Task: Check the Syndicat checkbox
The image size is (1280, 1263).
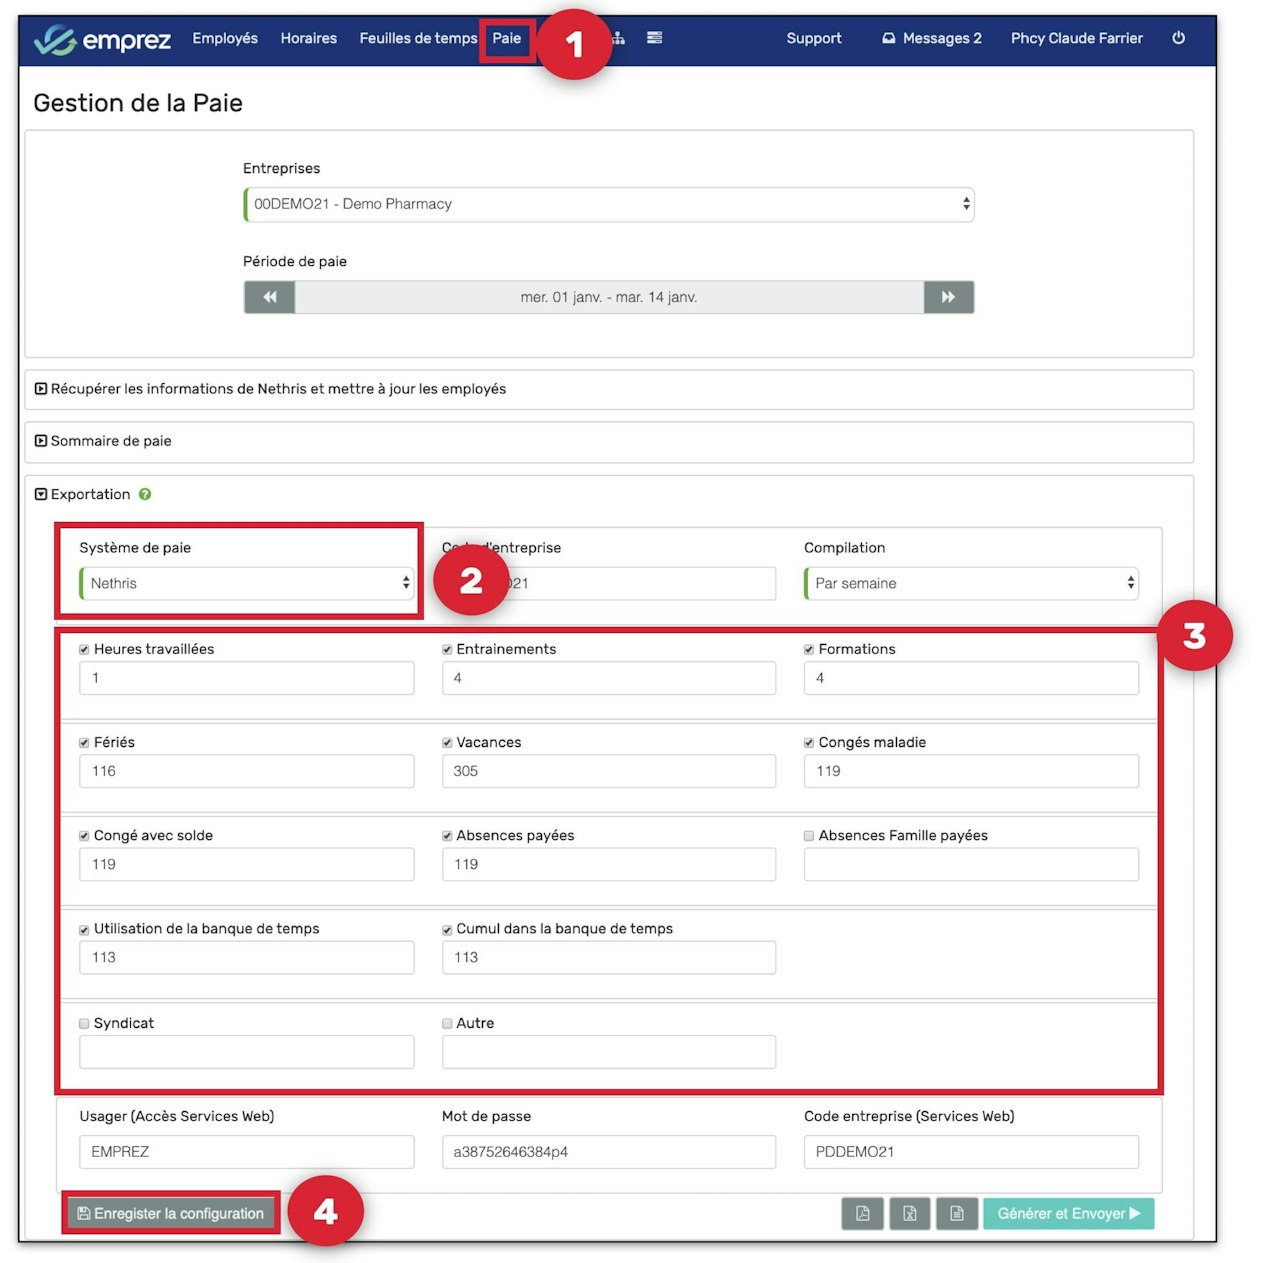Action: tap(84, 1024)
